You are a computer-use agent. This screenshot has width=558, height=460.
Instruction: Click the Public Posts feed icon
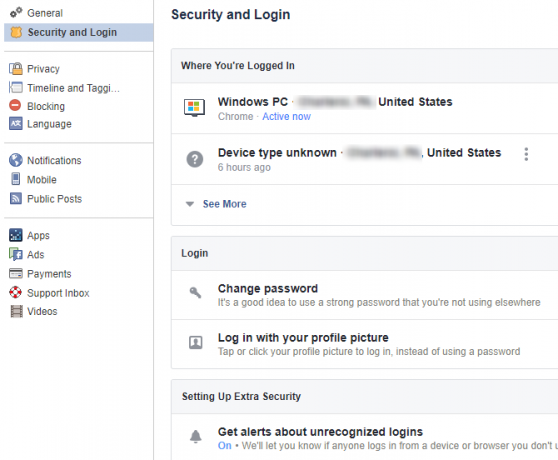tap(16, 198)
